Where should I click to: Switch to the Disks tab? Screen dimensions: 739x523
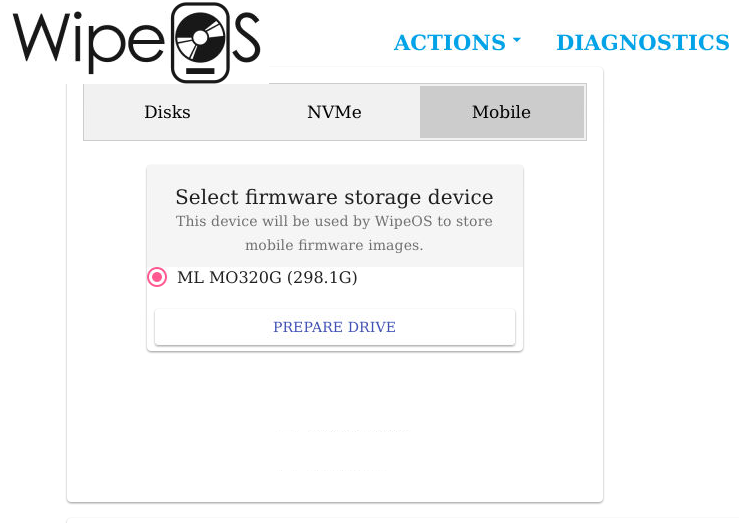point(167,112)
